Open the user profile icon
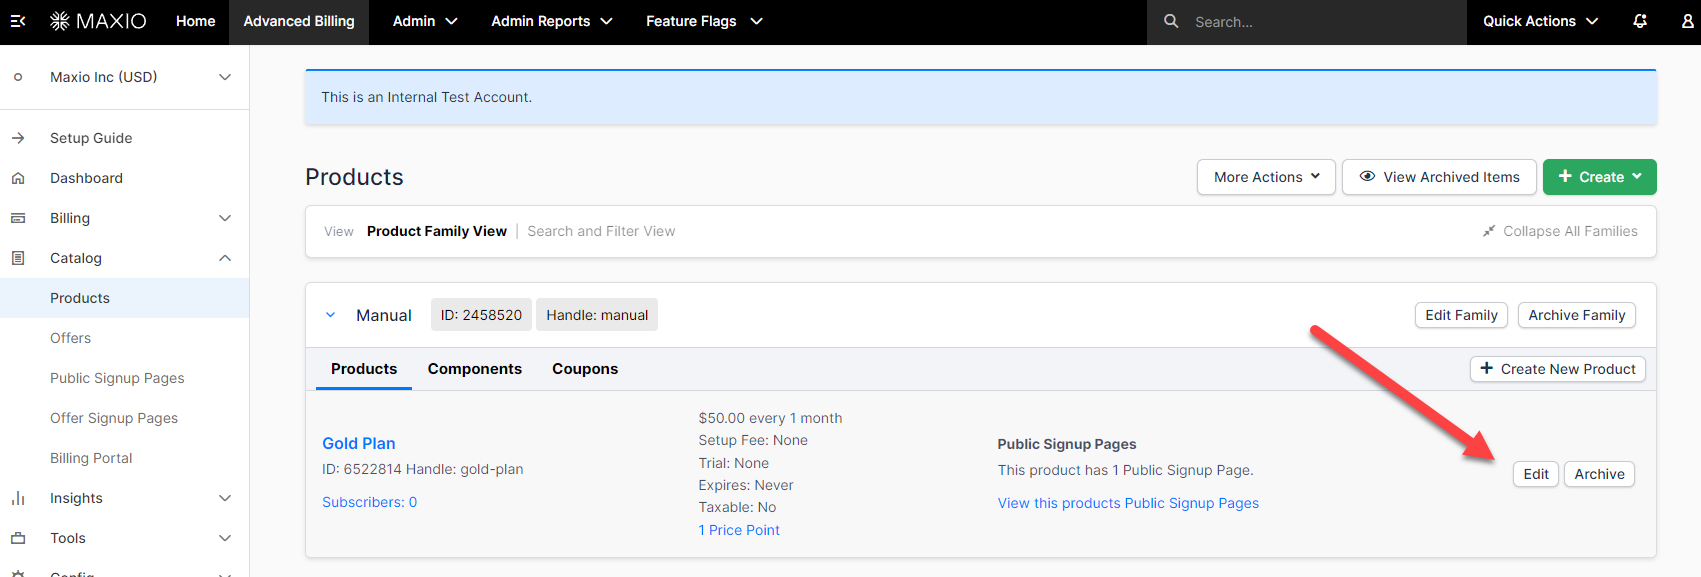This screenshot has height=577, width=1701. (1687, 21)
